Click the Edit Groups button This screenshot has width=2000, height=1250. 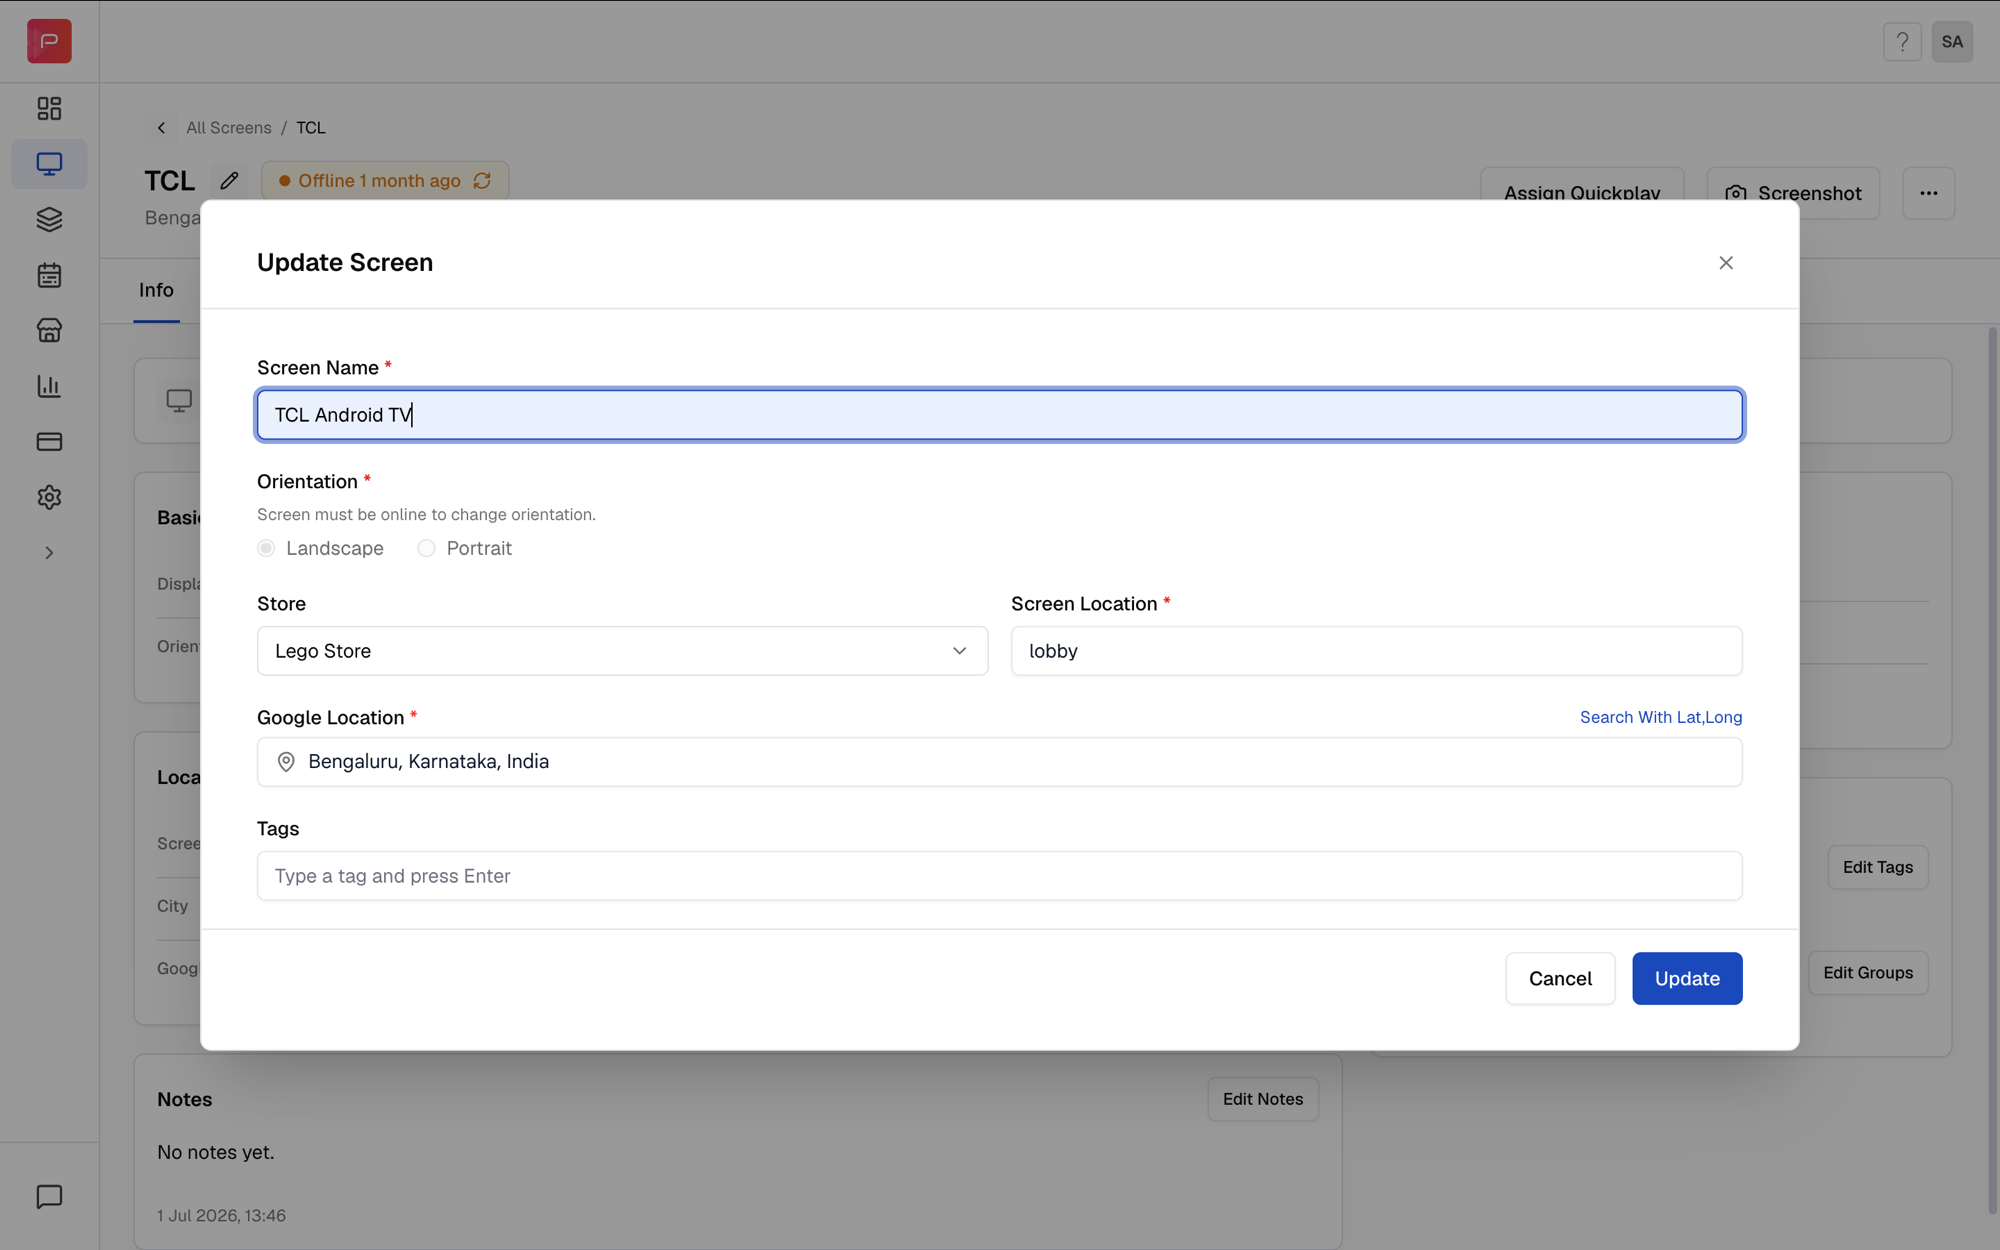[1867, 972]
